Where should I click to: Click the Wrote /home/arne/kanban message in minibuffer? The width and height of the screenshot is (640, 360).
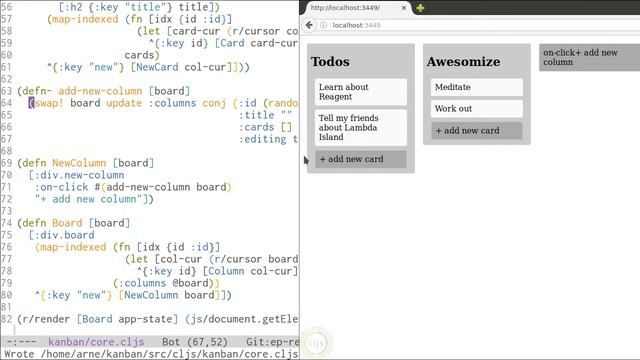click(151, 354)
